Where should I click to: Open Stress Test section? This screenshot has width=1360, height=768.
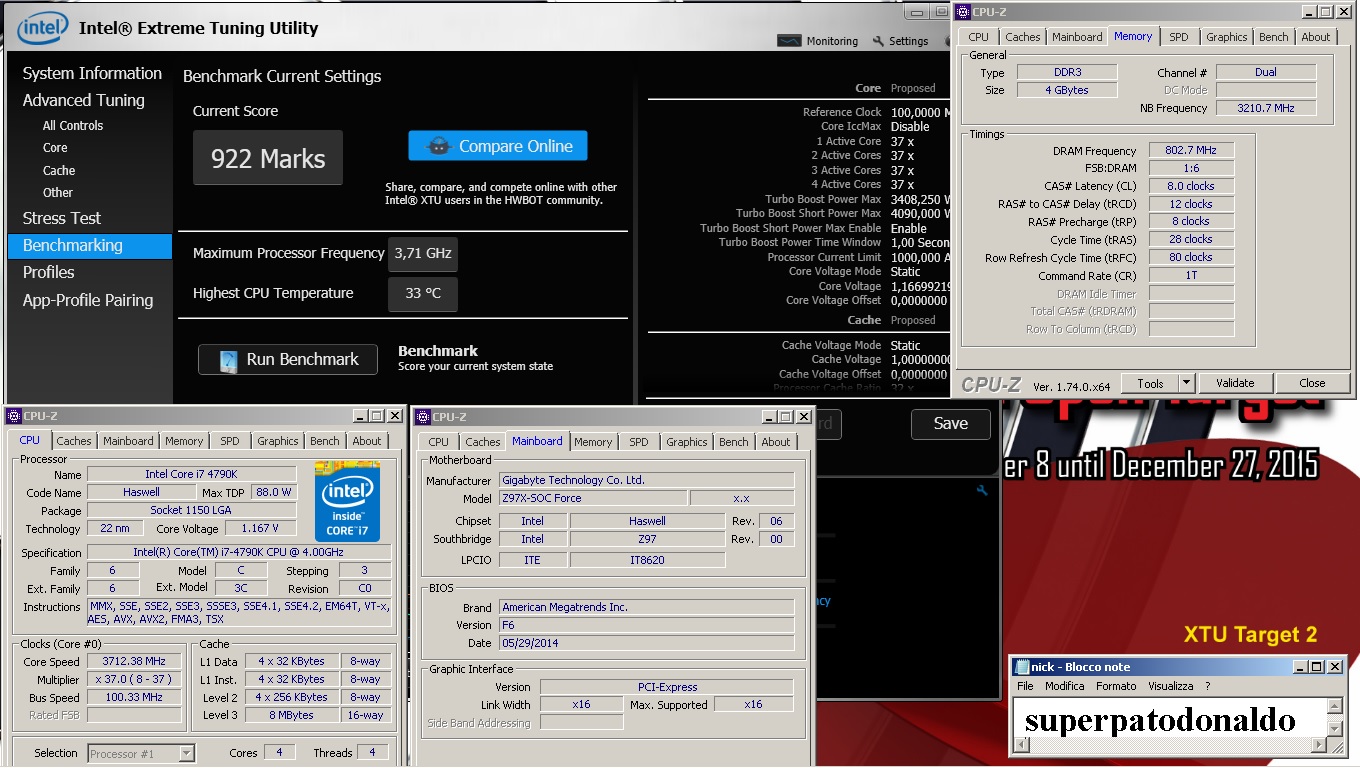click(62, 218)
